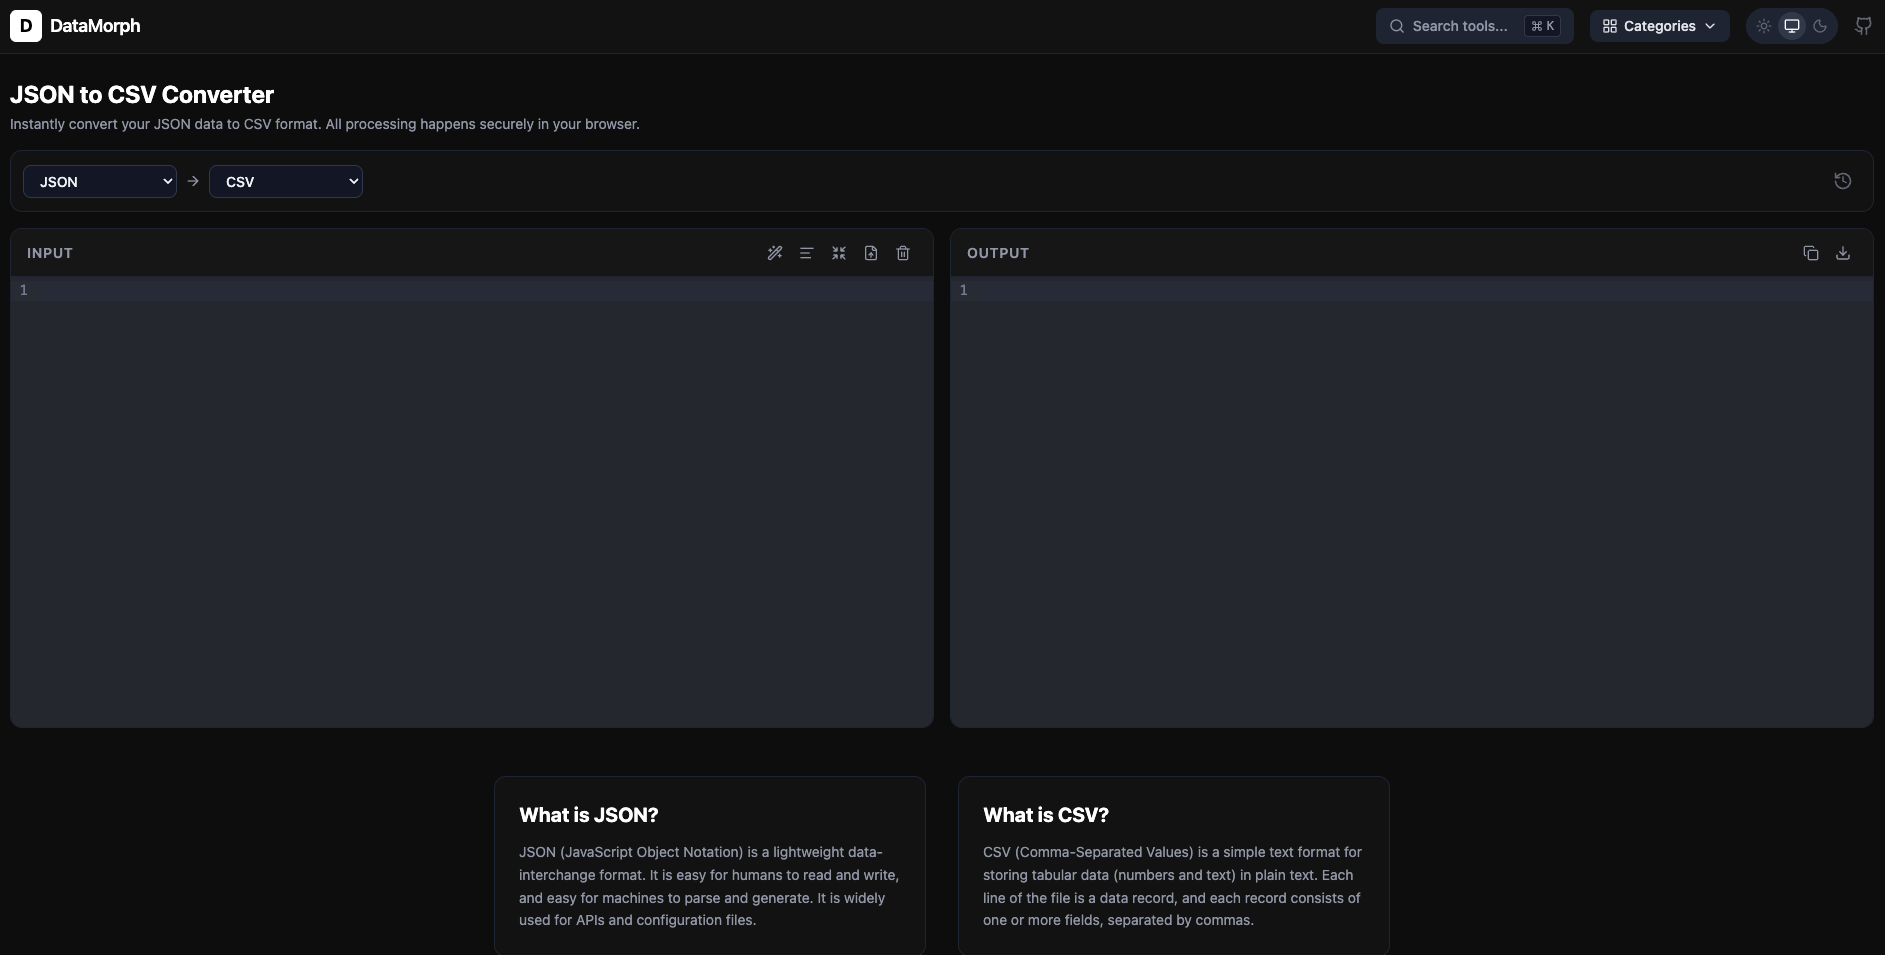Click the 'What is CSV?' heading
Screen dimensions: 1885x955
(1046, 815)
